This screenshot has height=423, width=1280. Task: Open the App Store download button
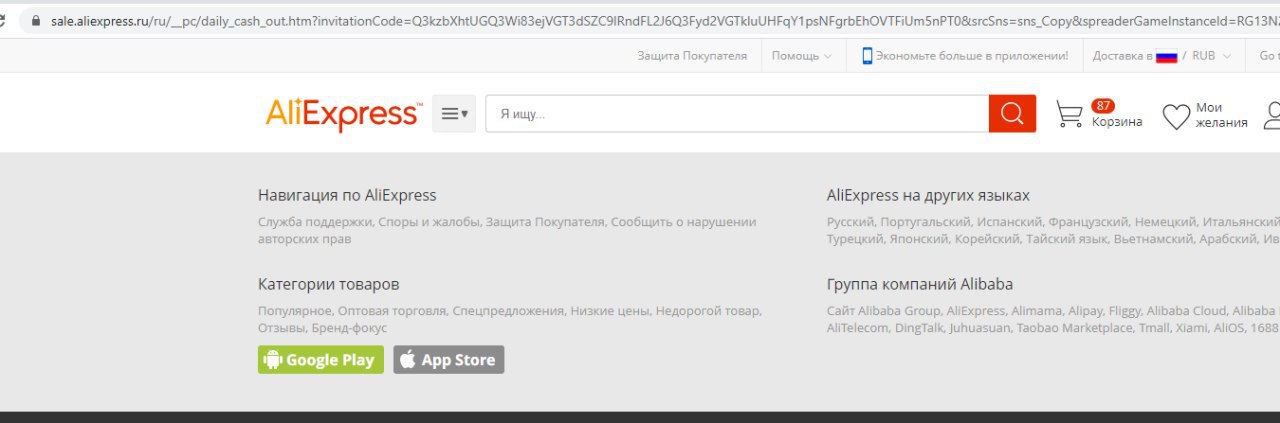[x=449, y=360]
